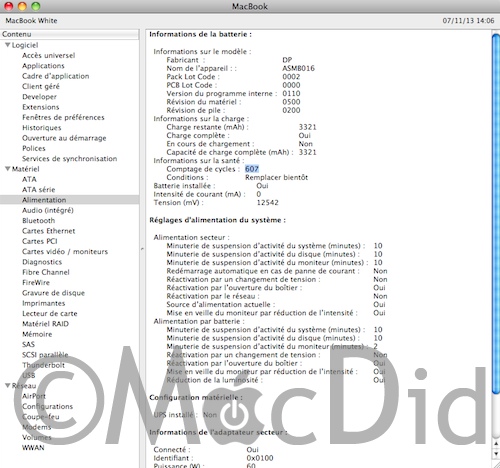
Task: Select Fenêtres de préférences
Action: point(63,117)
